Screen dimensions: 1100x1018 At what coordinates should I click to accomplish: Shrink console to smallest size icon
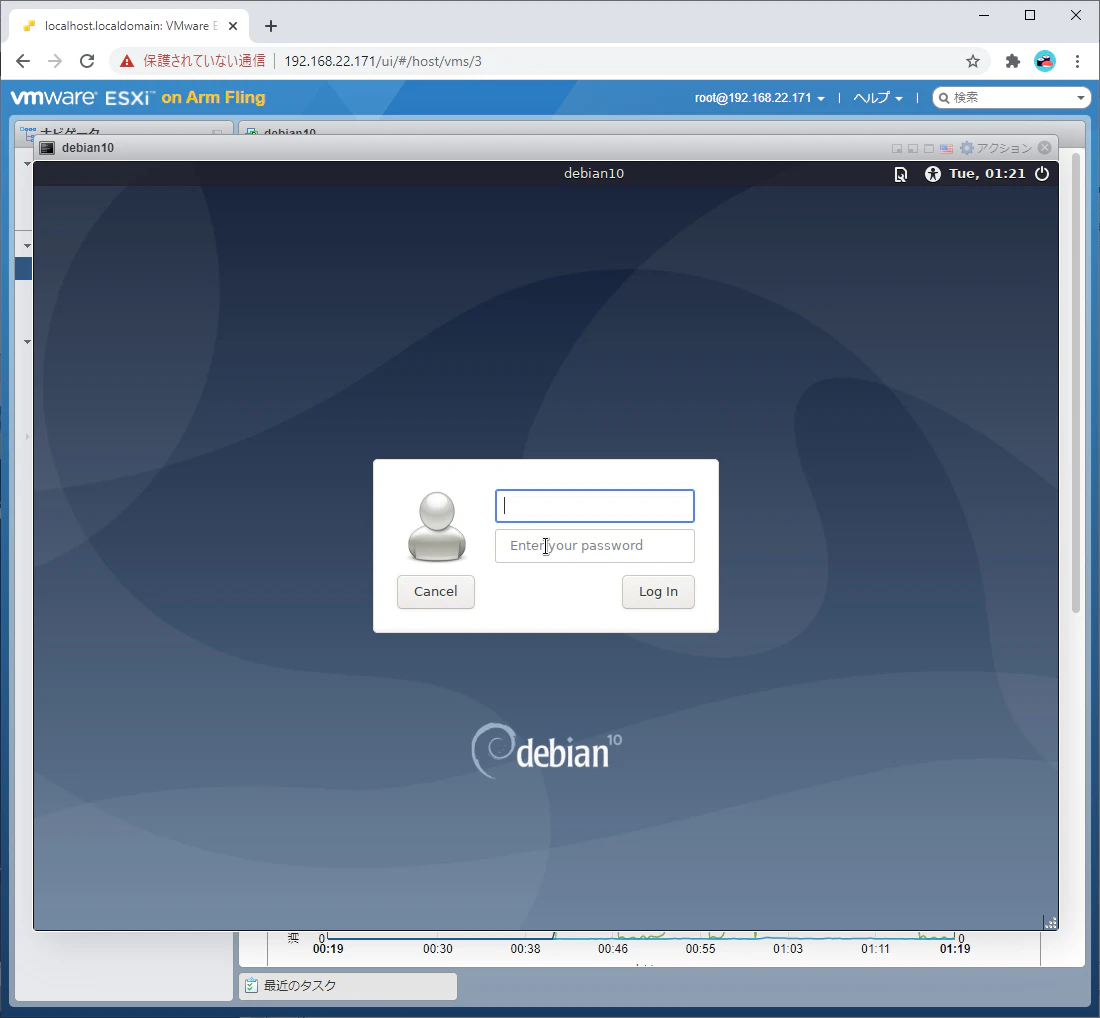(x=897, y=149)
